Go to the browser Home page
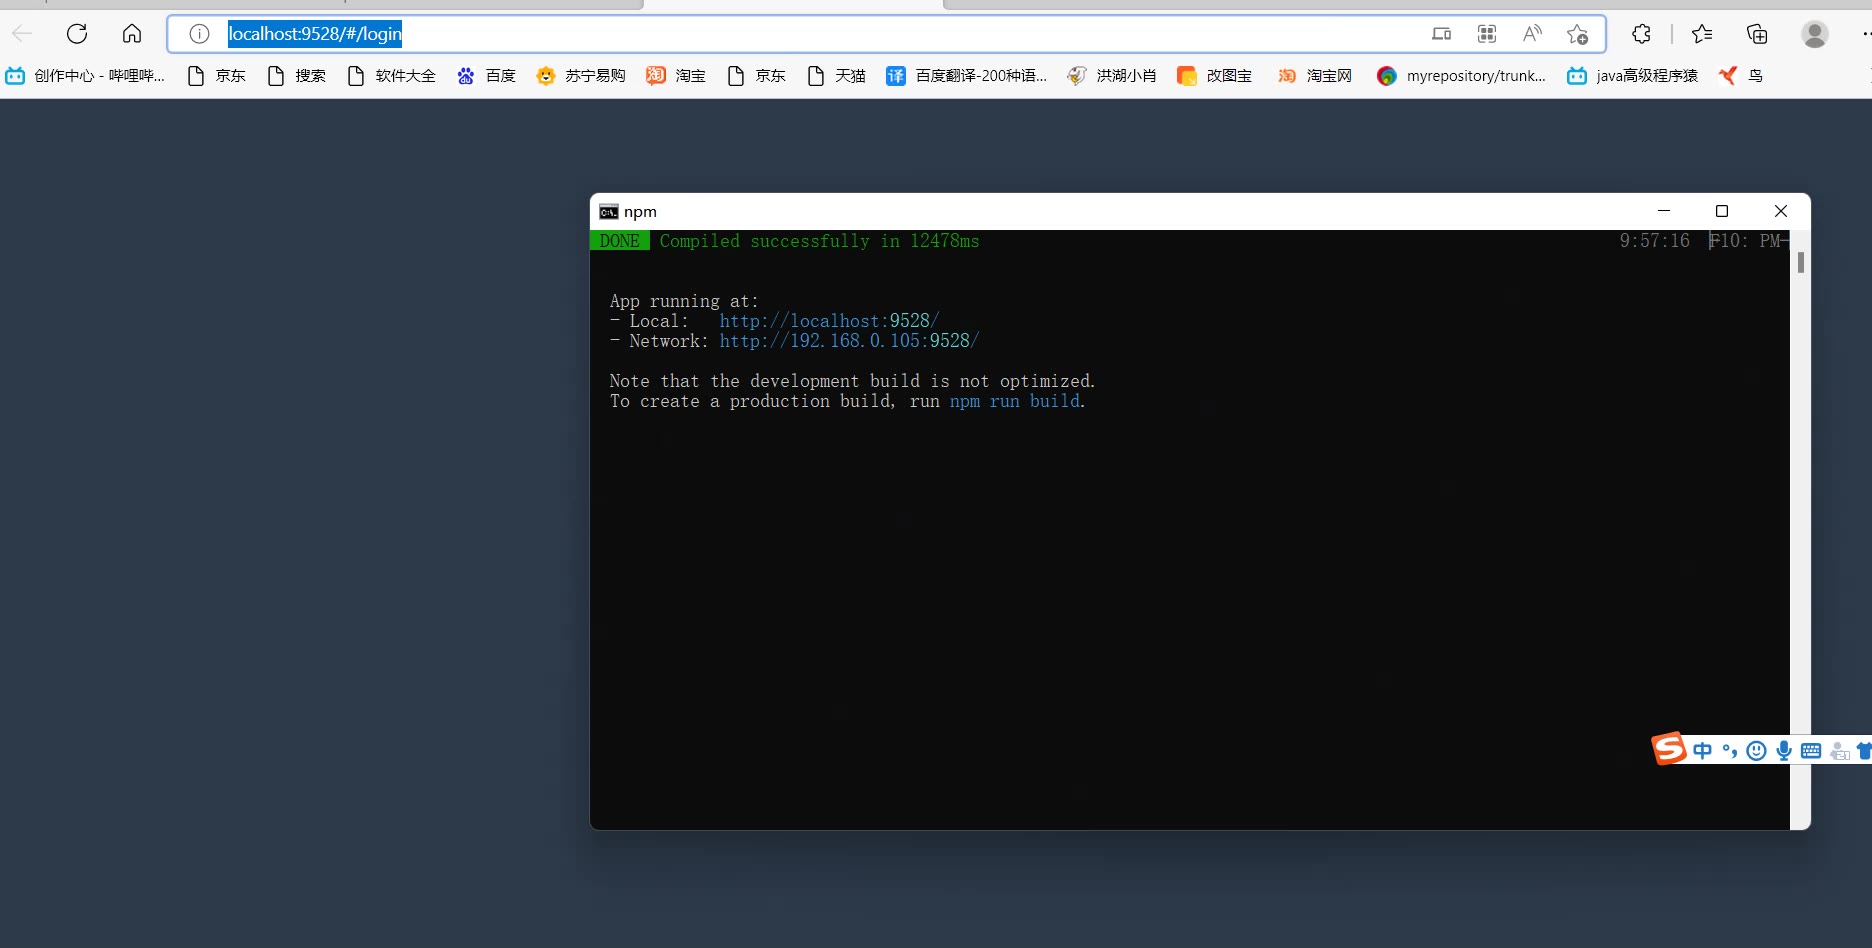The height and width of the screenshot is (948, 1872). click(132, 34)
